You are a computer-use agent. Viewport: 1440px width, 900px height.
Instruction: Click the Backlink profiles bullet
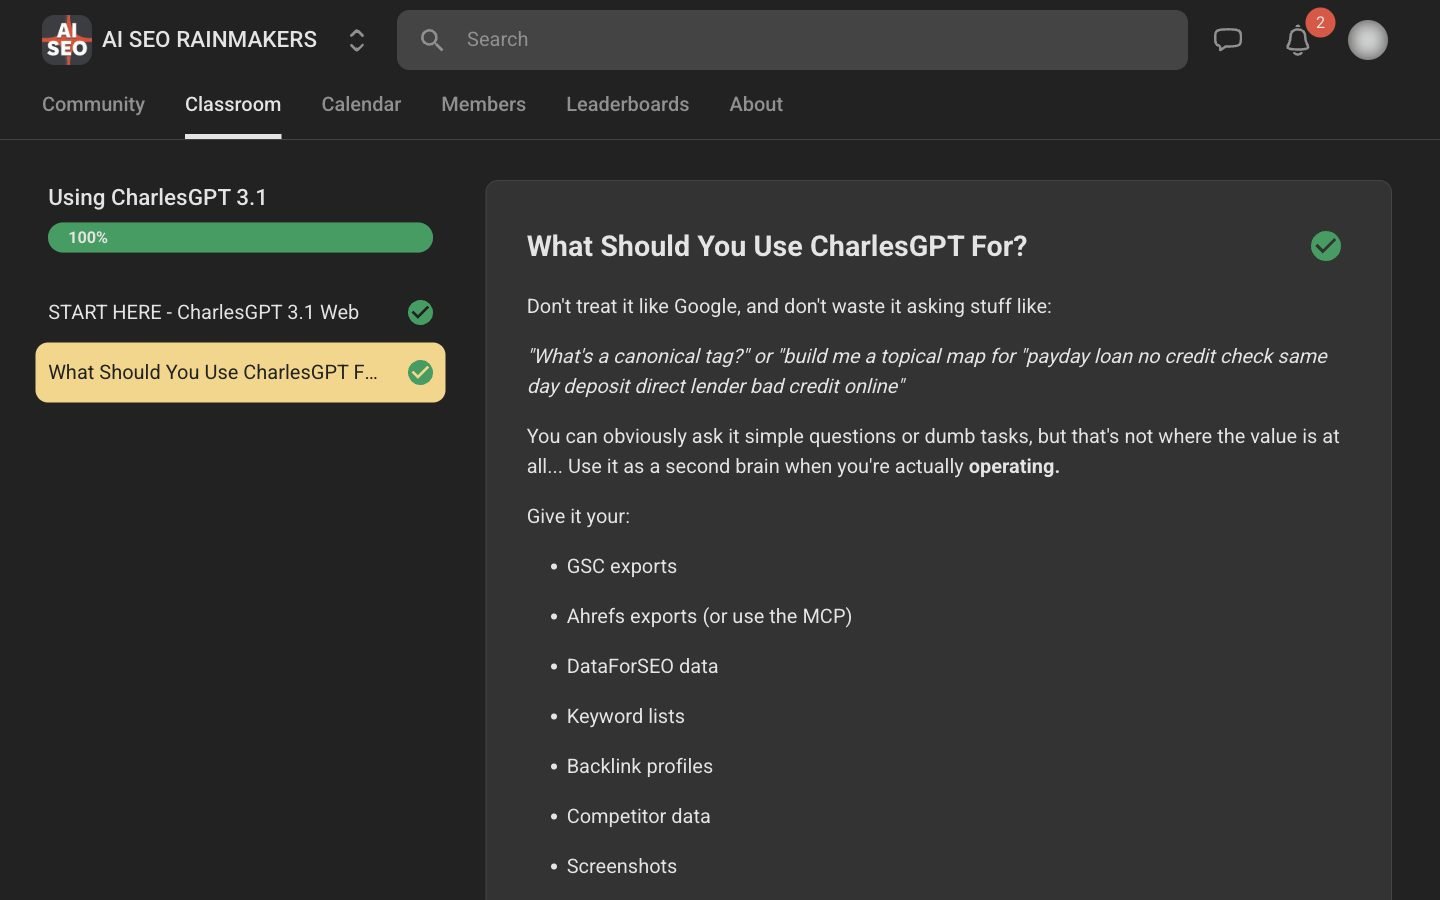tap(639, 766)
